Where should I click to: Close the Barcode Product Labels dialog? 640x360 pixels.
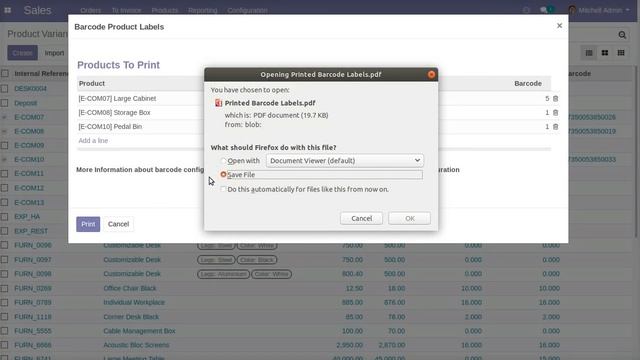point(559,26)
